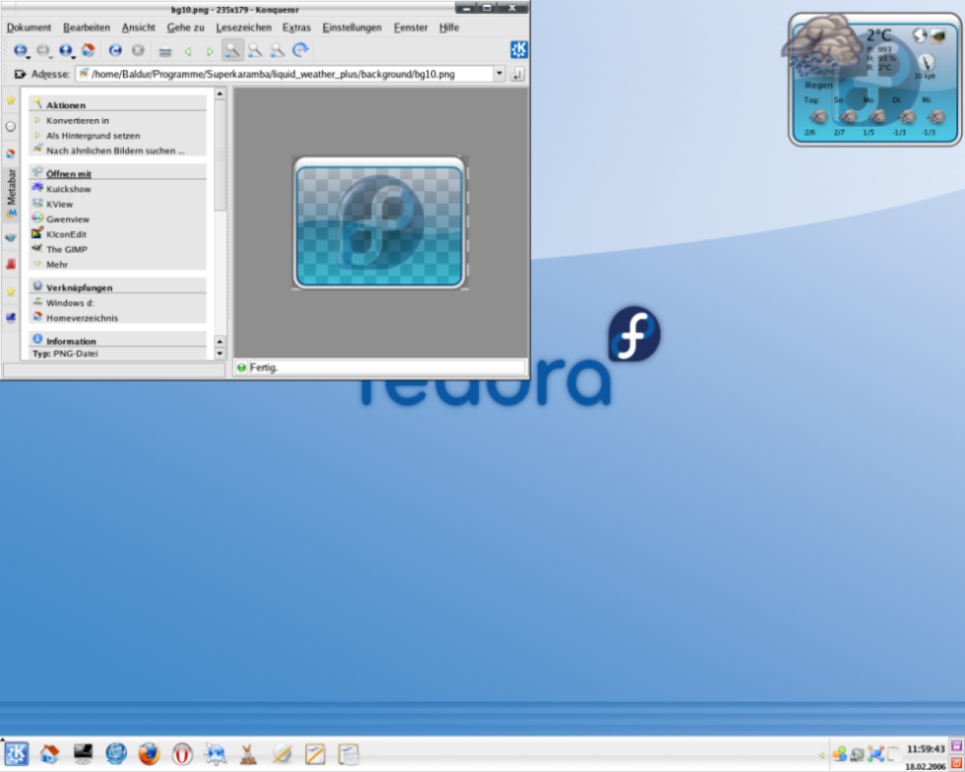Go up one directory with Up arrow
Screen dimensions: 965x772
point(65,50)
